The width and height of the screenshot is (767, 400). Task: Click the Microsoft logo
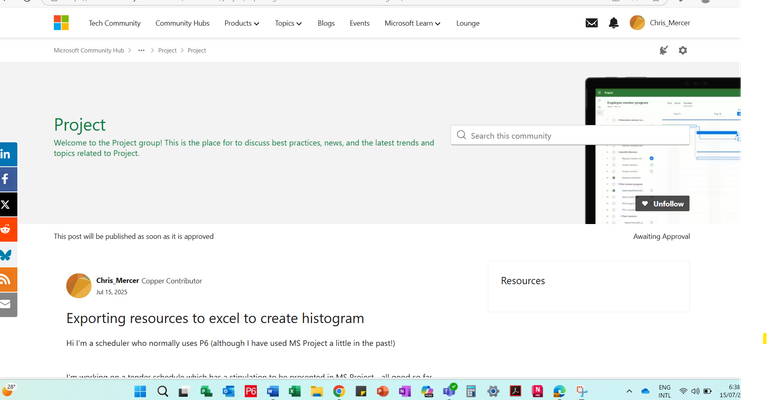point(61,22)
